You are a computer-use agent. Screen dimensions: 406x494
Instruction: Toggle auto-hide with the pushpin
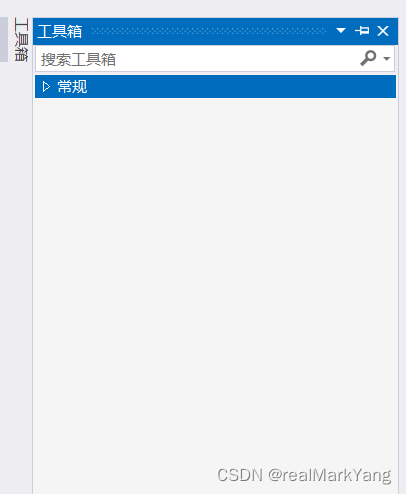click(362, 31)
